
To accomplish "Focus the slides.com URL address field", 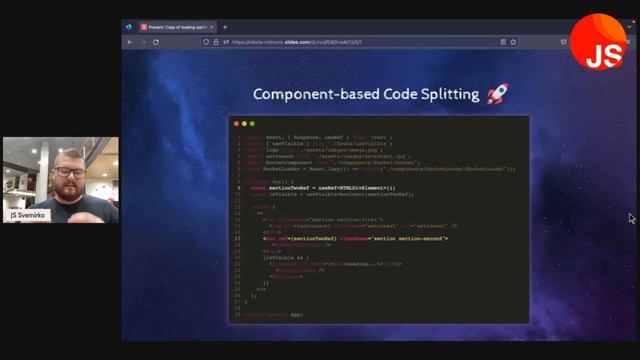I will (x=359, y=42).
